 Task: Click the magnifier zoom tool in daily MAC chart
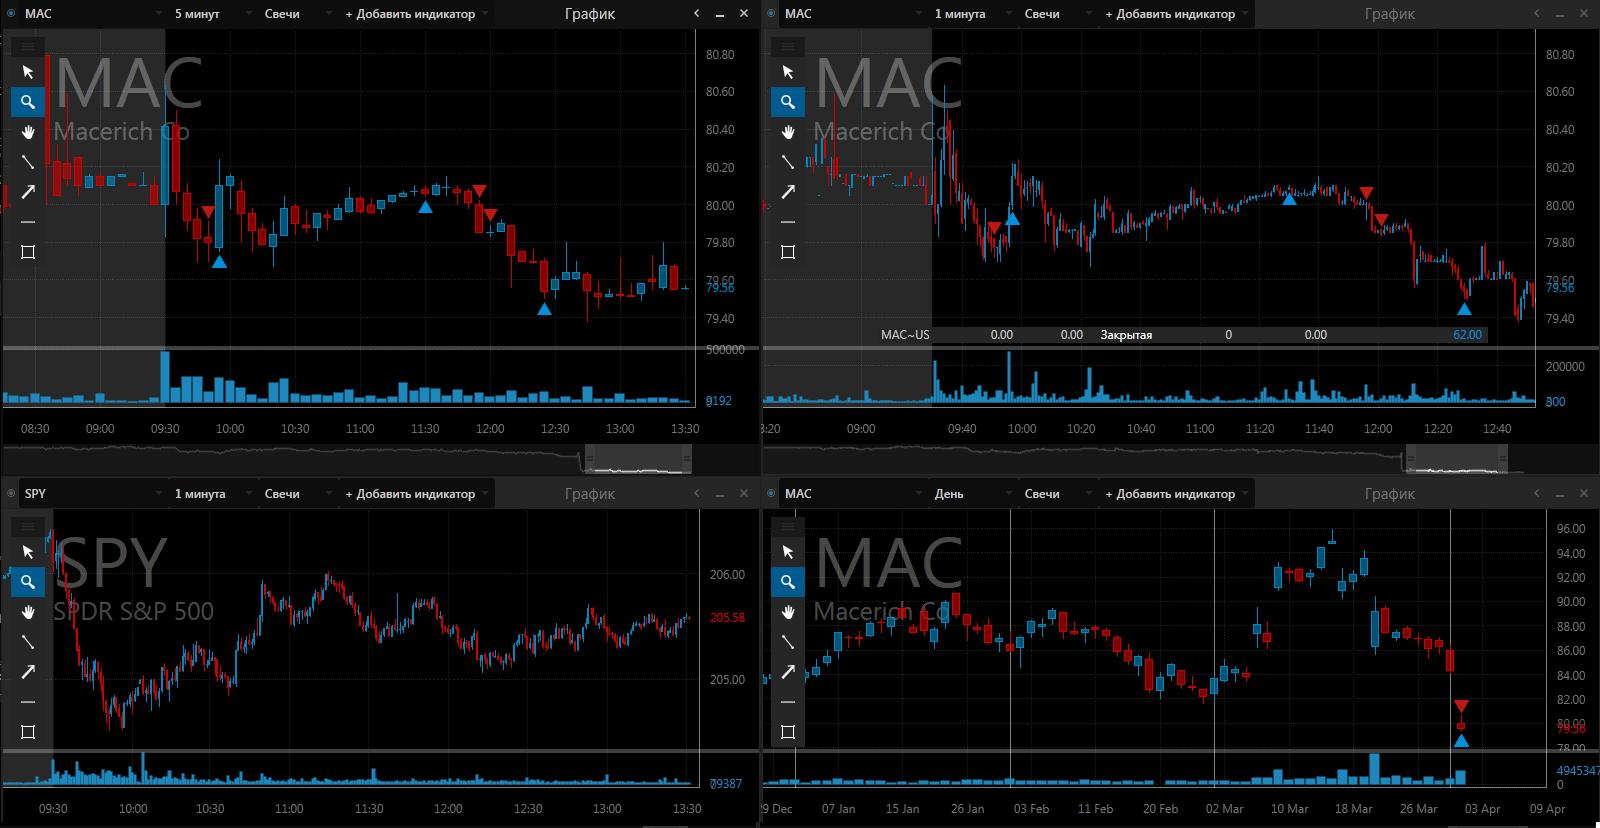pyautogui.click(x=788, y=582)
